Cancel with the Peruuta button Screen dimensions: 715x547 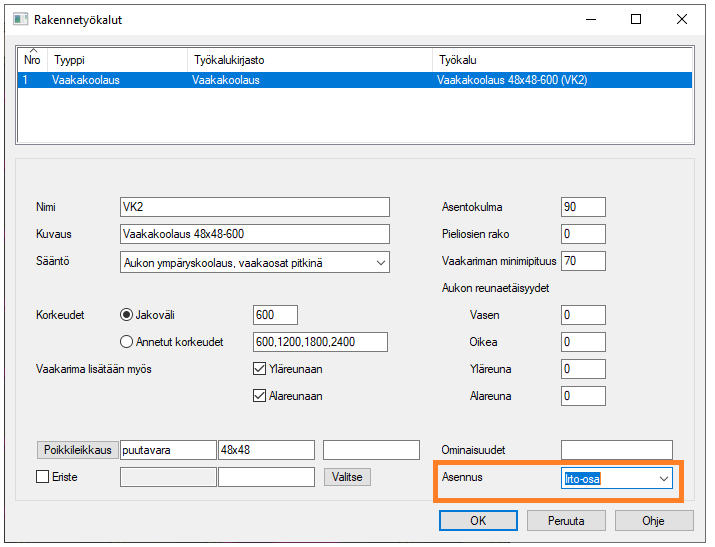tap(565, 520)
